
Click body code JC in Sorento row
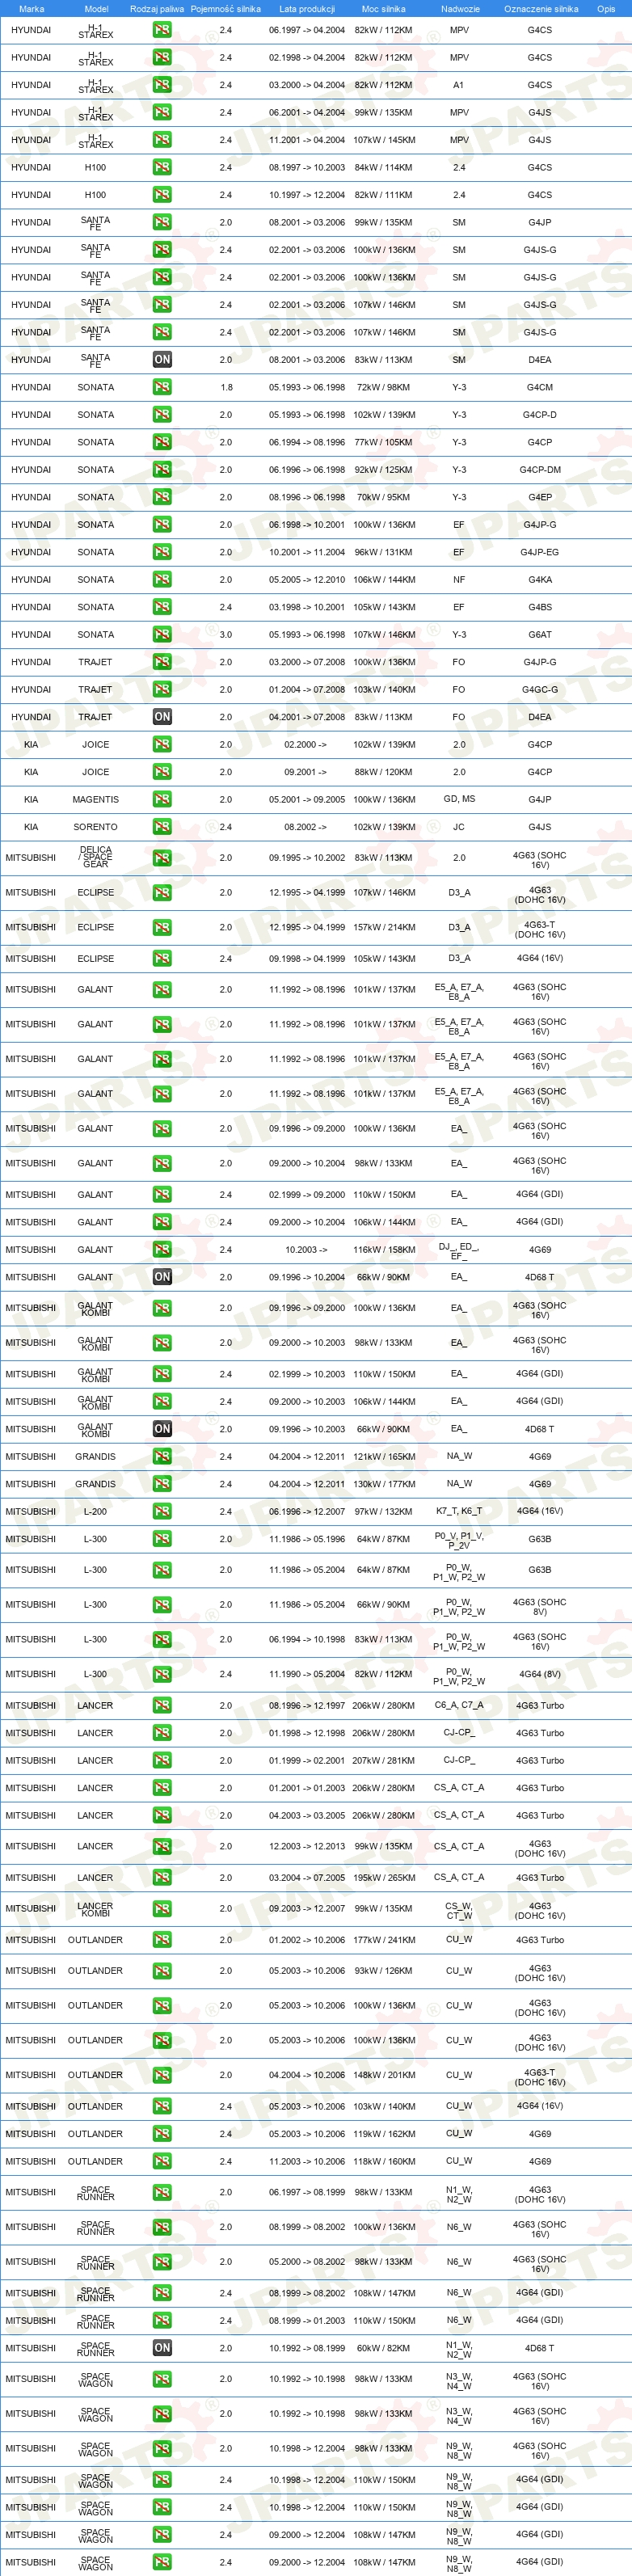pos(459,827)
